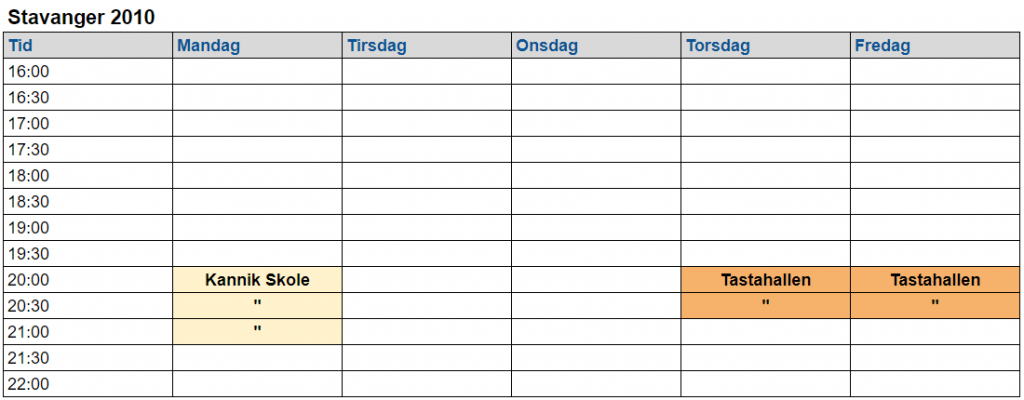The width and height of the screenshot is (1024, 400).
Task: Select the Torsdag column header
Action: coord(765,46)
